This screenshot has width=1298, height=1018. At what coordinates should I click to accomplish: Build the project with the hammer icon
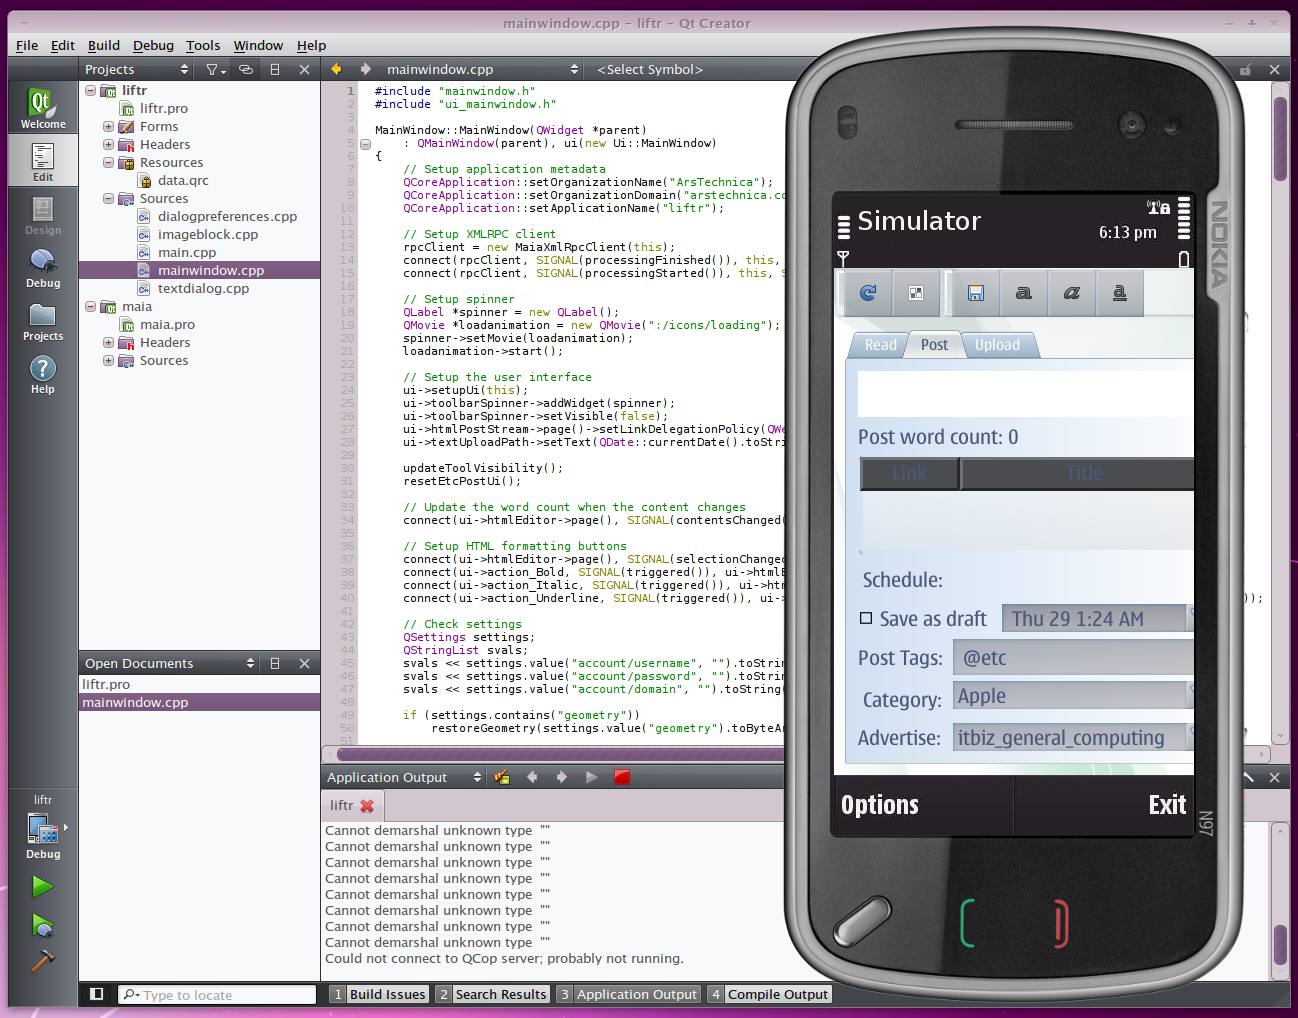click(43, 960)
